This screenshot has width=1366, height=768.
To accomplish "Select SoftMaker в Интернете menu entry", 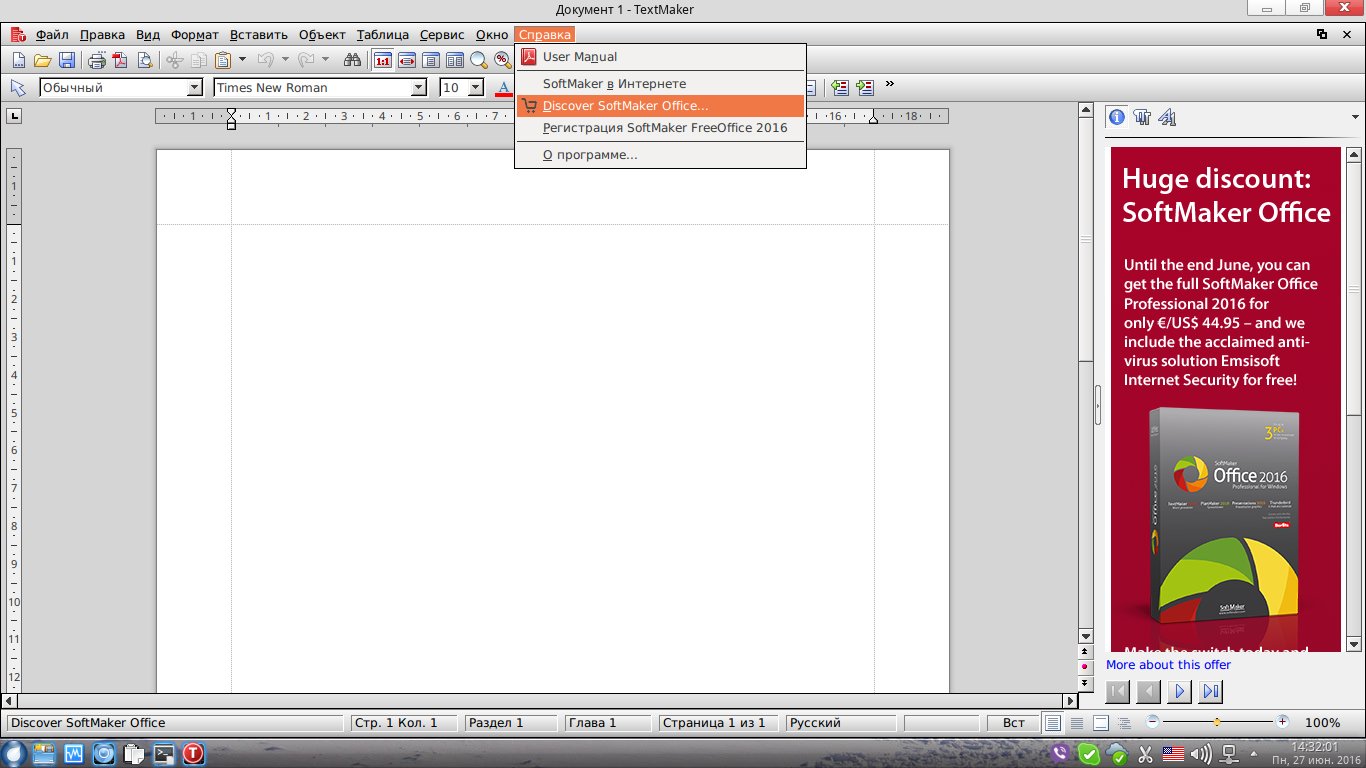I will coord(660,84).
